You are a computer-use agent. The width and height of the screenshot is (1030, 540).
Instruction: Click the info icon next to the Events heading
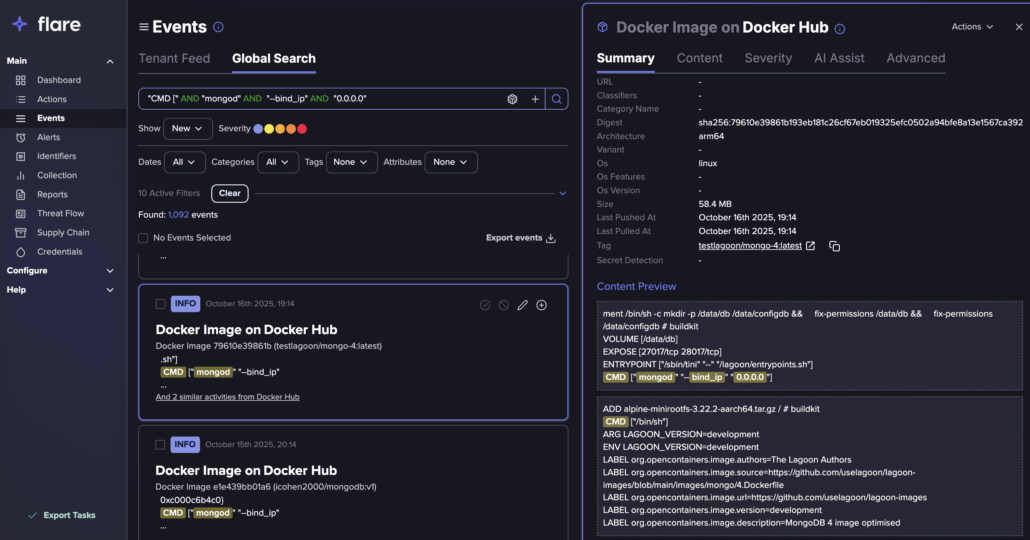(x=219, y=28)
